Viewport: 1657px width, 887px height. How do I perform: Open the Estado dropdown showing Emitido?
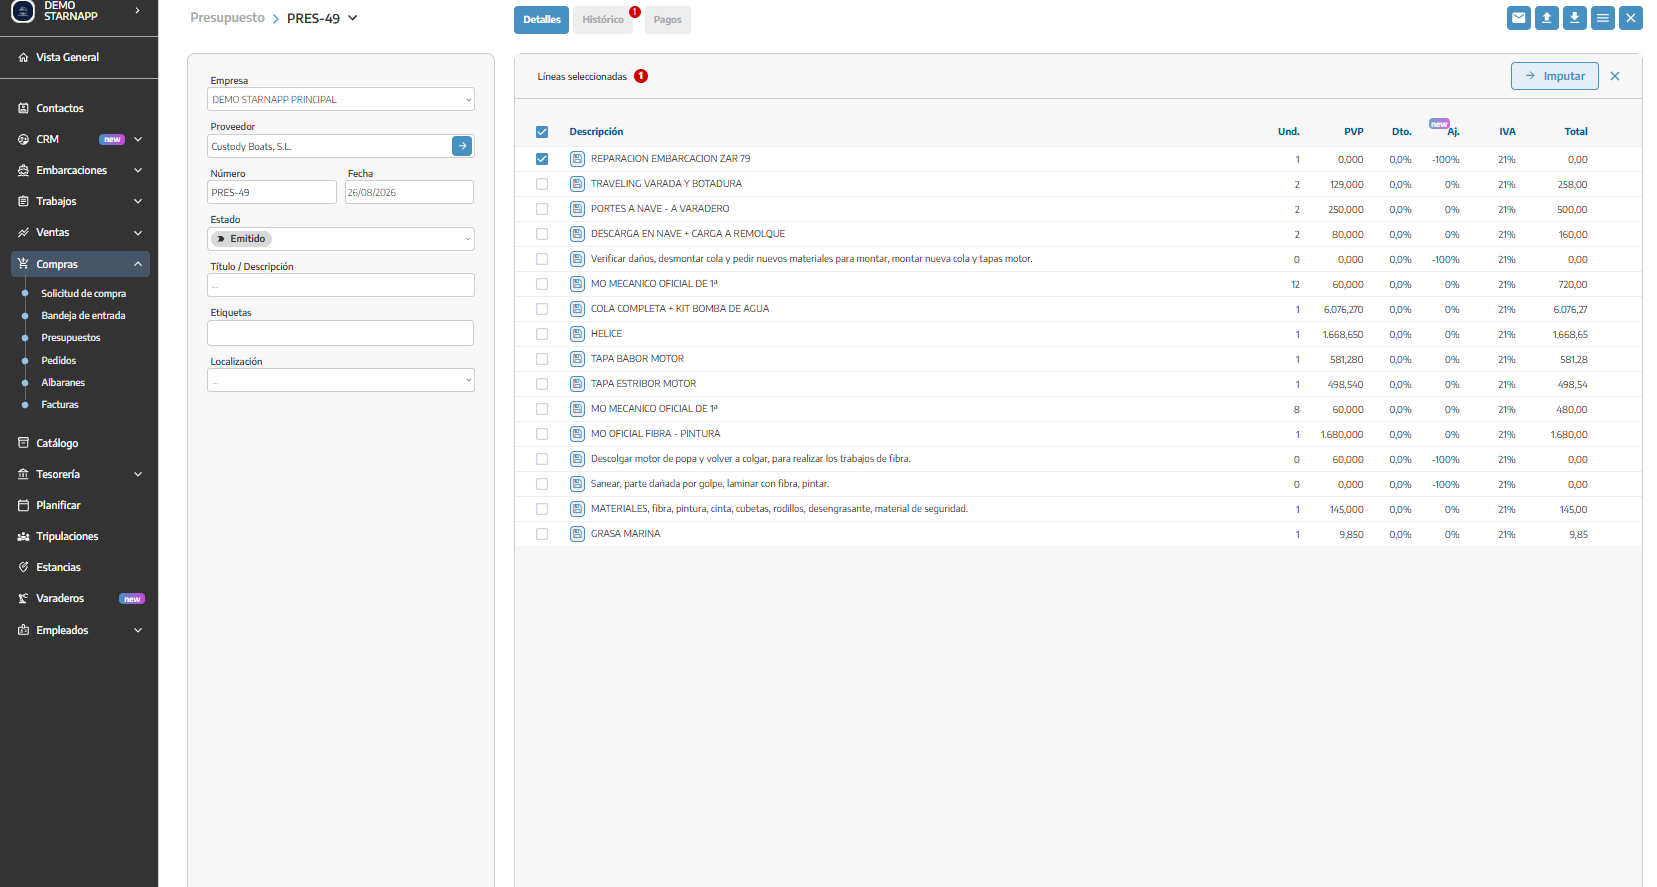(341, 239)
